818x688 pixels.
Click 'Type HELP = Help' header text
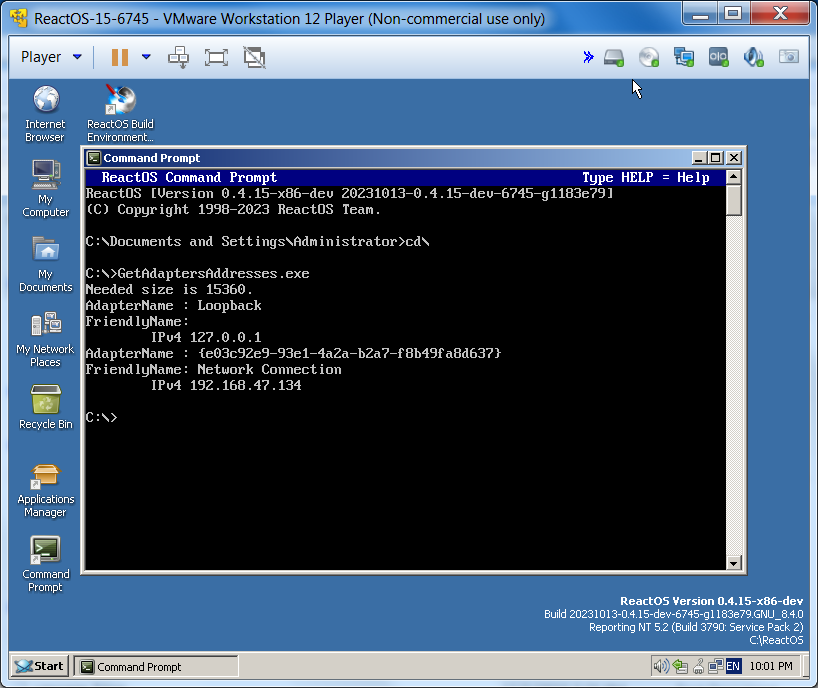coord(646,177)
